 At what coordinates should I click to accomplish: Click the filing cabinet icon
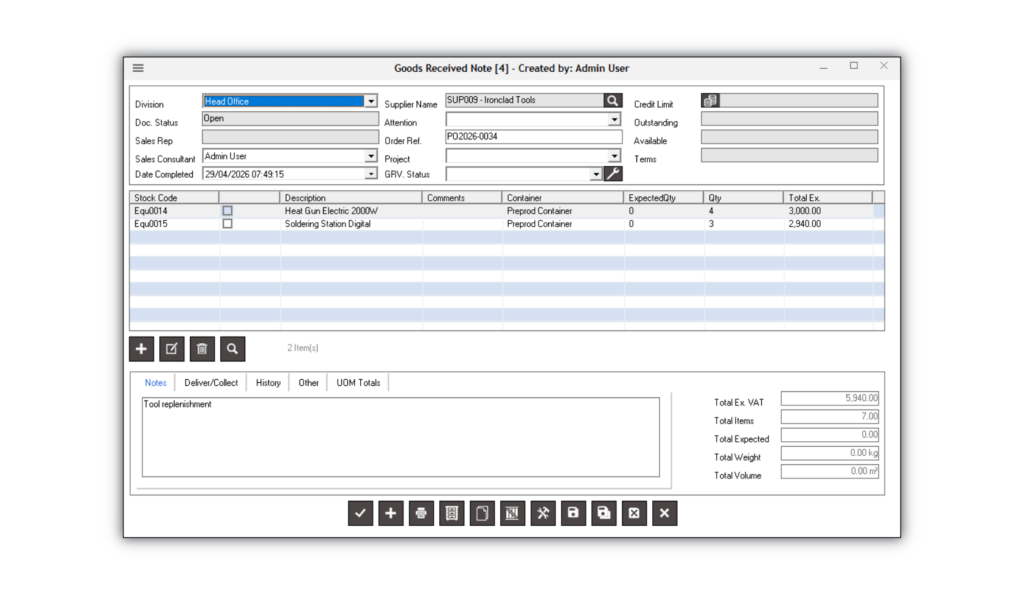pos(451,513)
